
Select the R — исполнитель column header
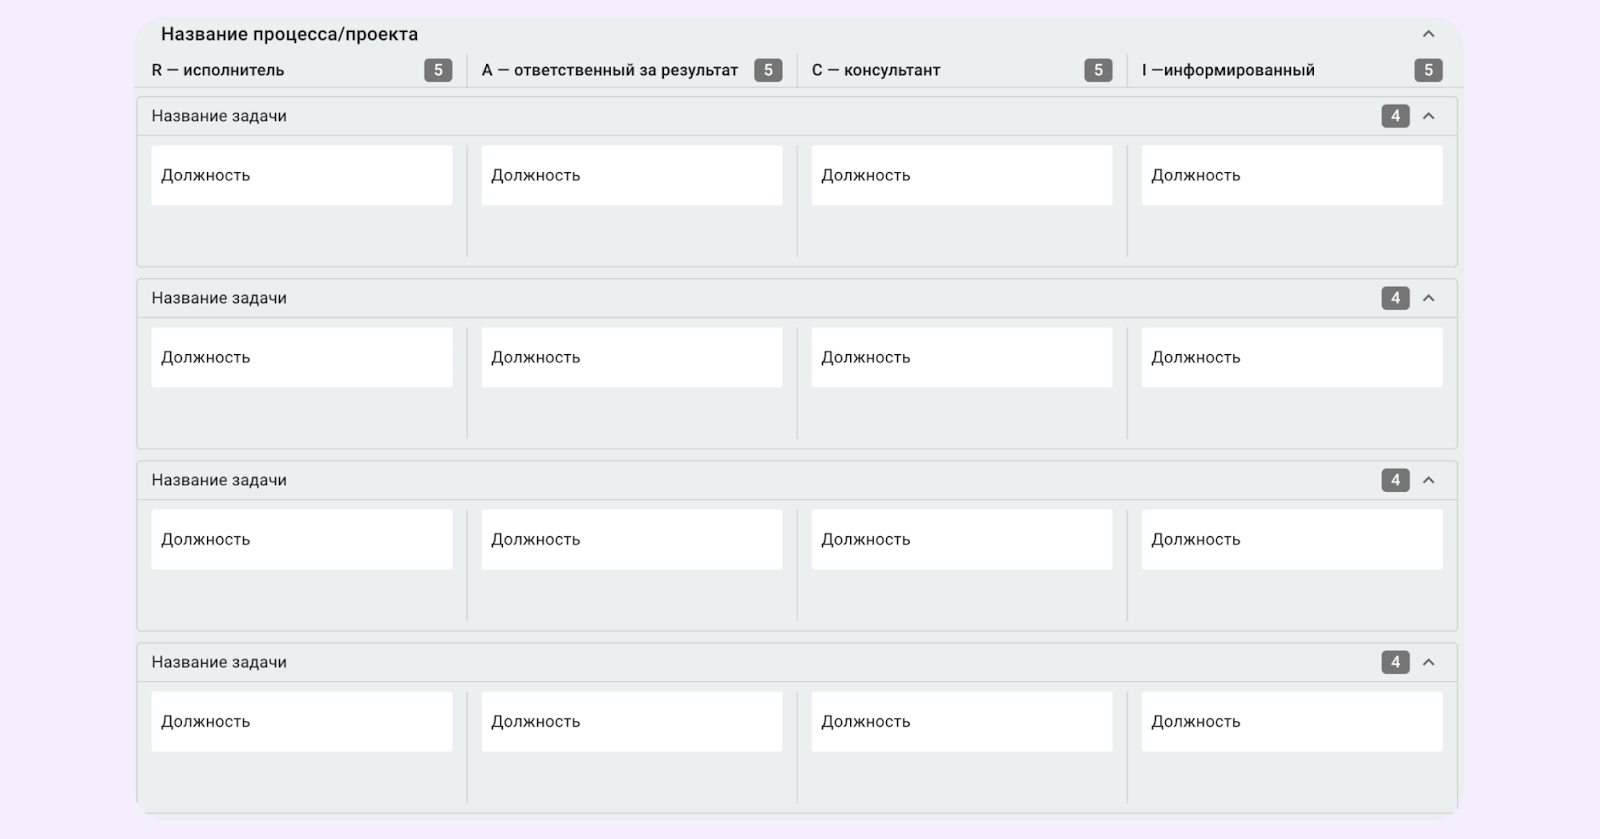coord(218,70)
